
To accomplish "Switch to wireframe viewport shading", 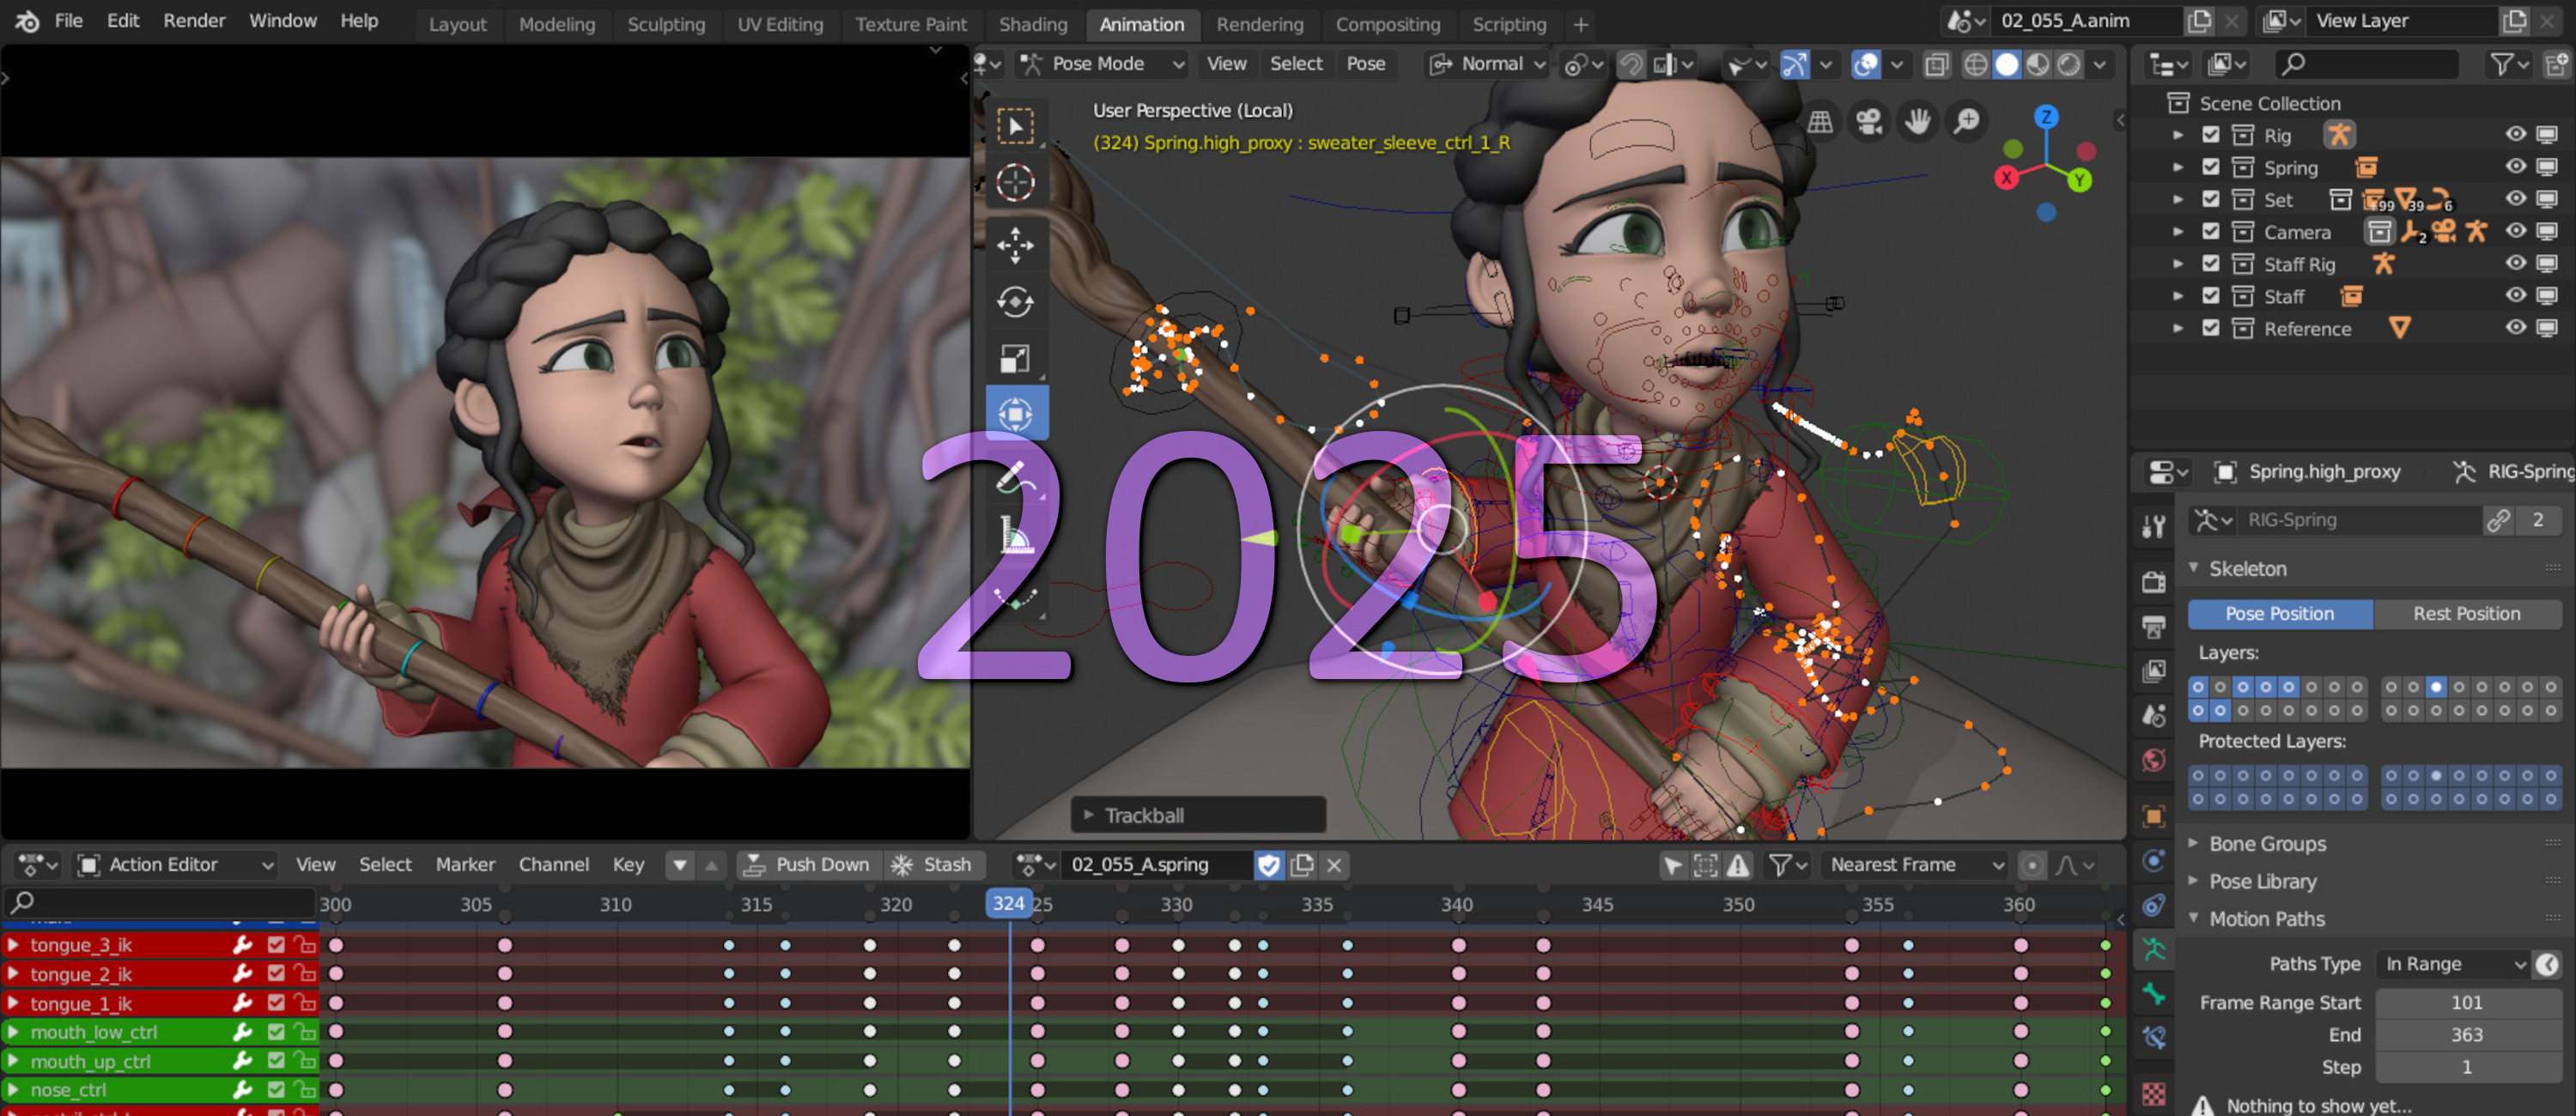I will [x=1975, y=64].
